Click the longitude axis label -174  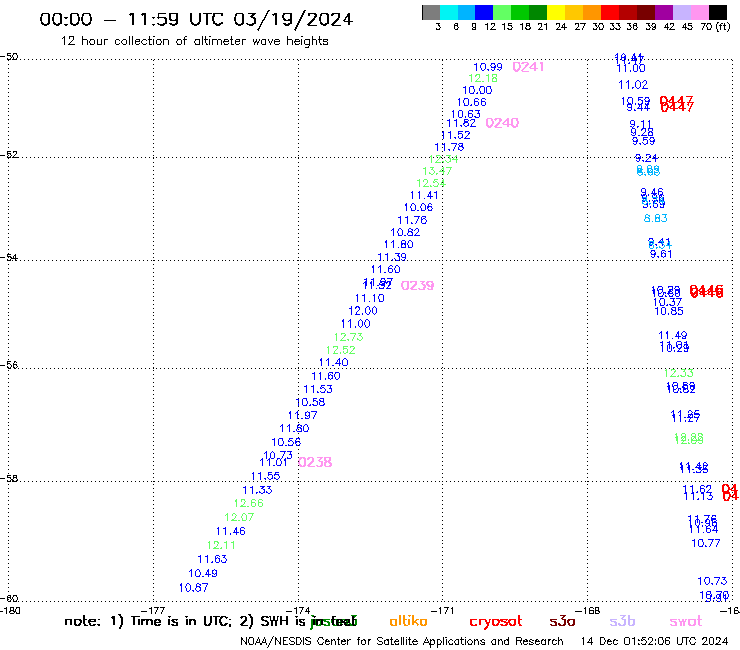pyautogui.click(x=297, y=610)
